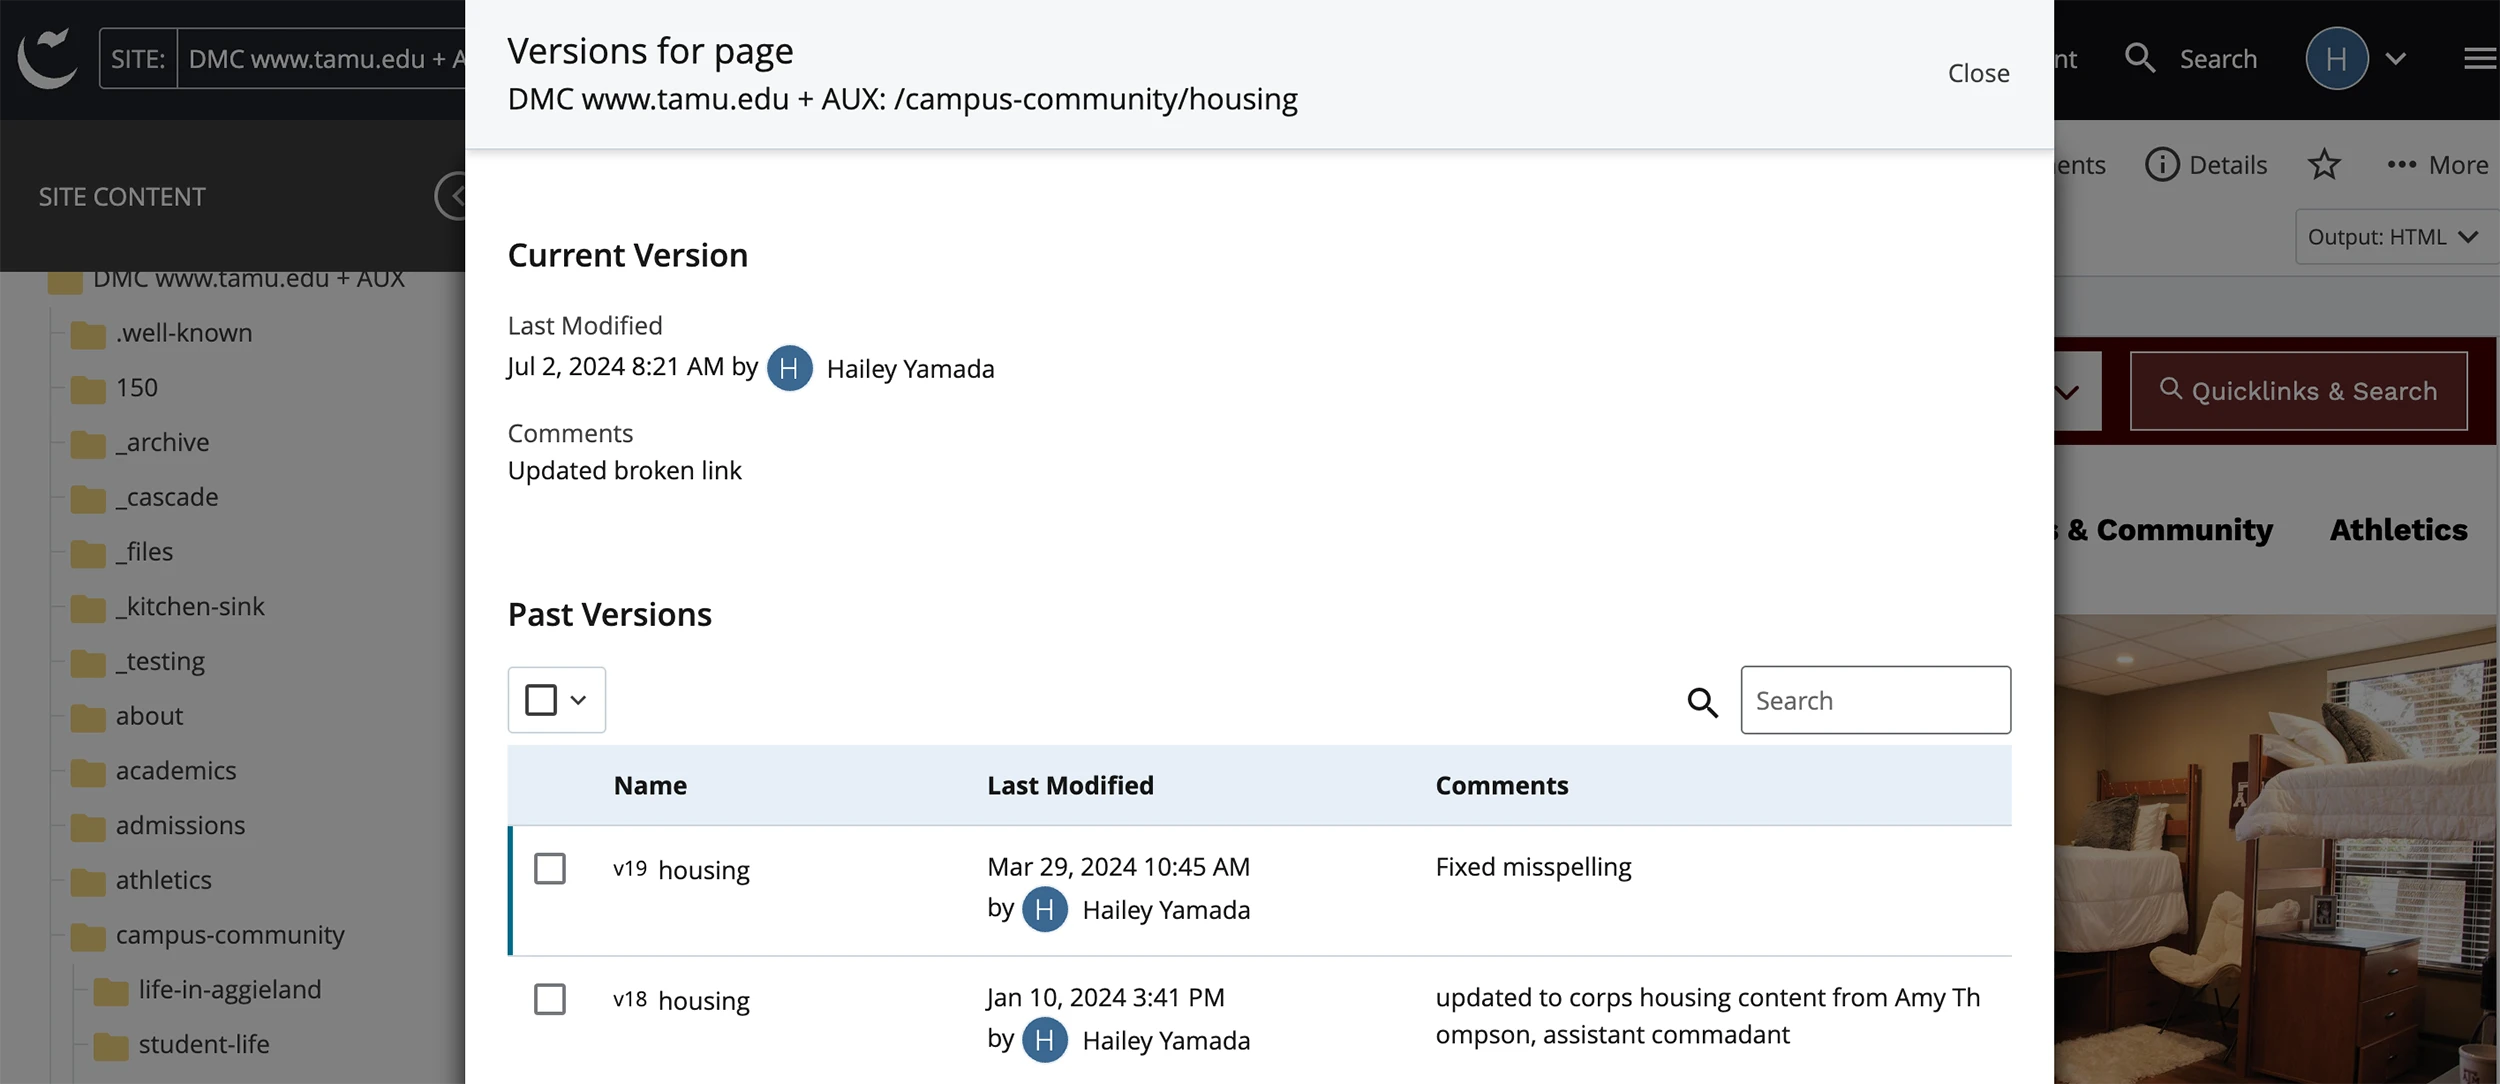Click the magnifier icon beside top Search
This screenshot has height=1084, width=2500.
click(x=2139, y=58)
